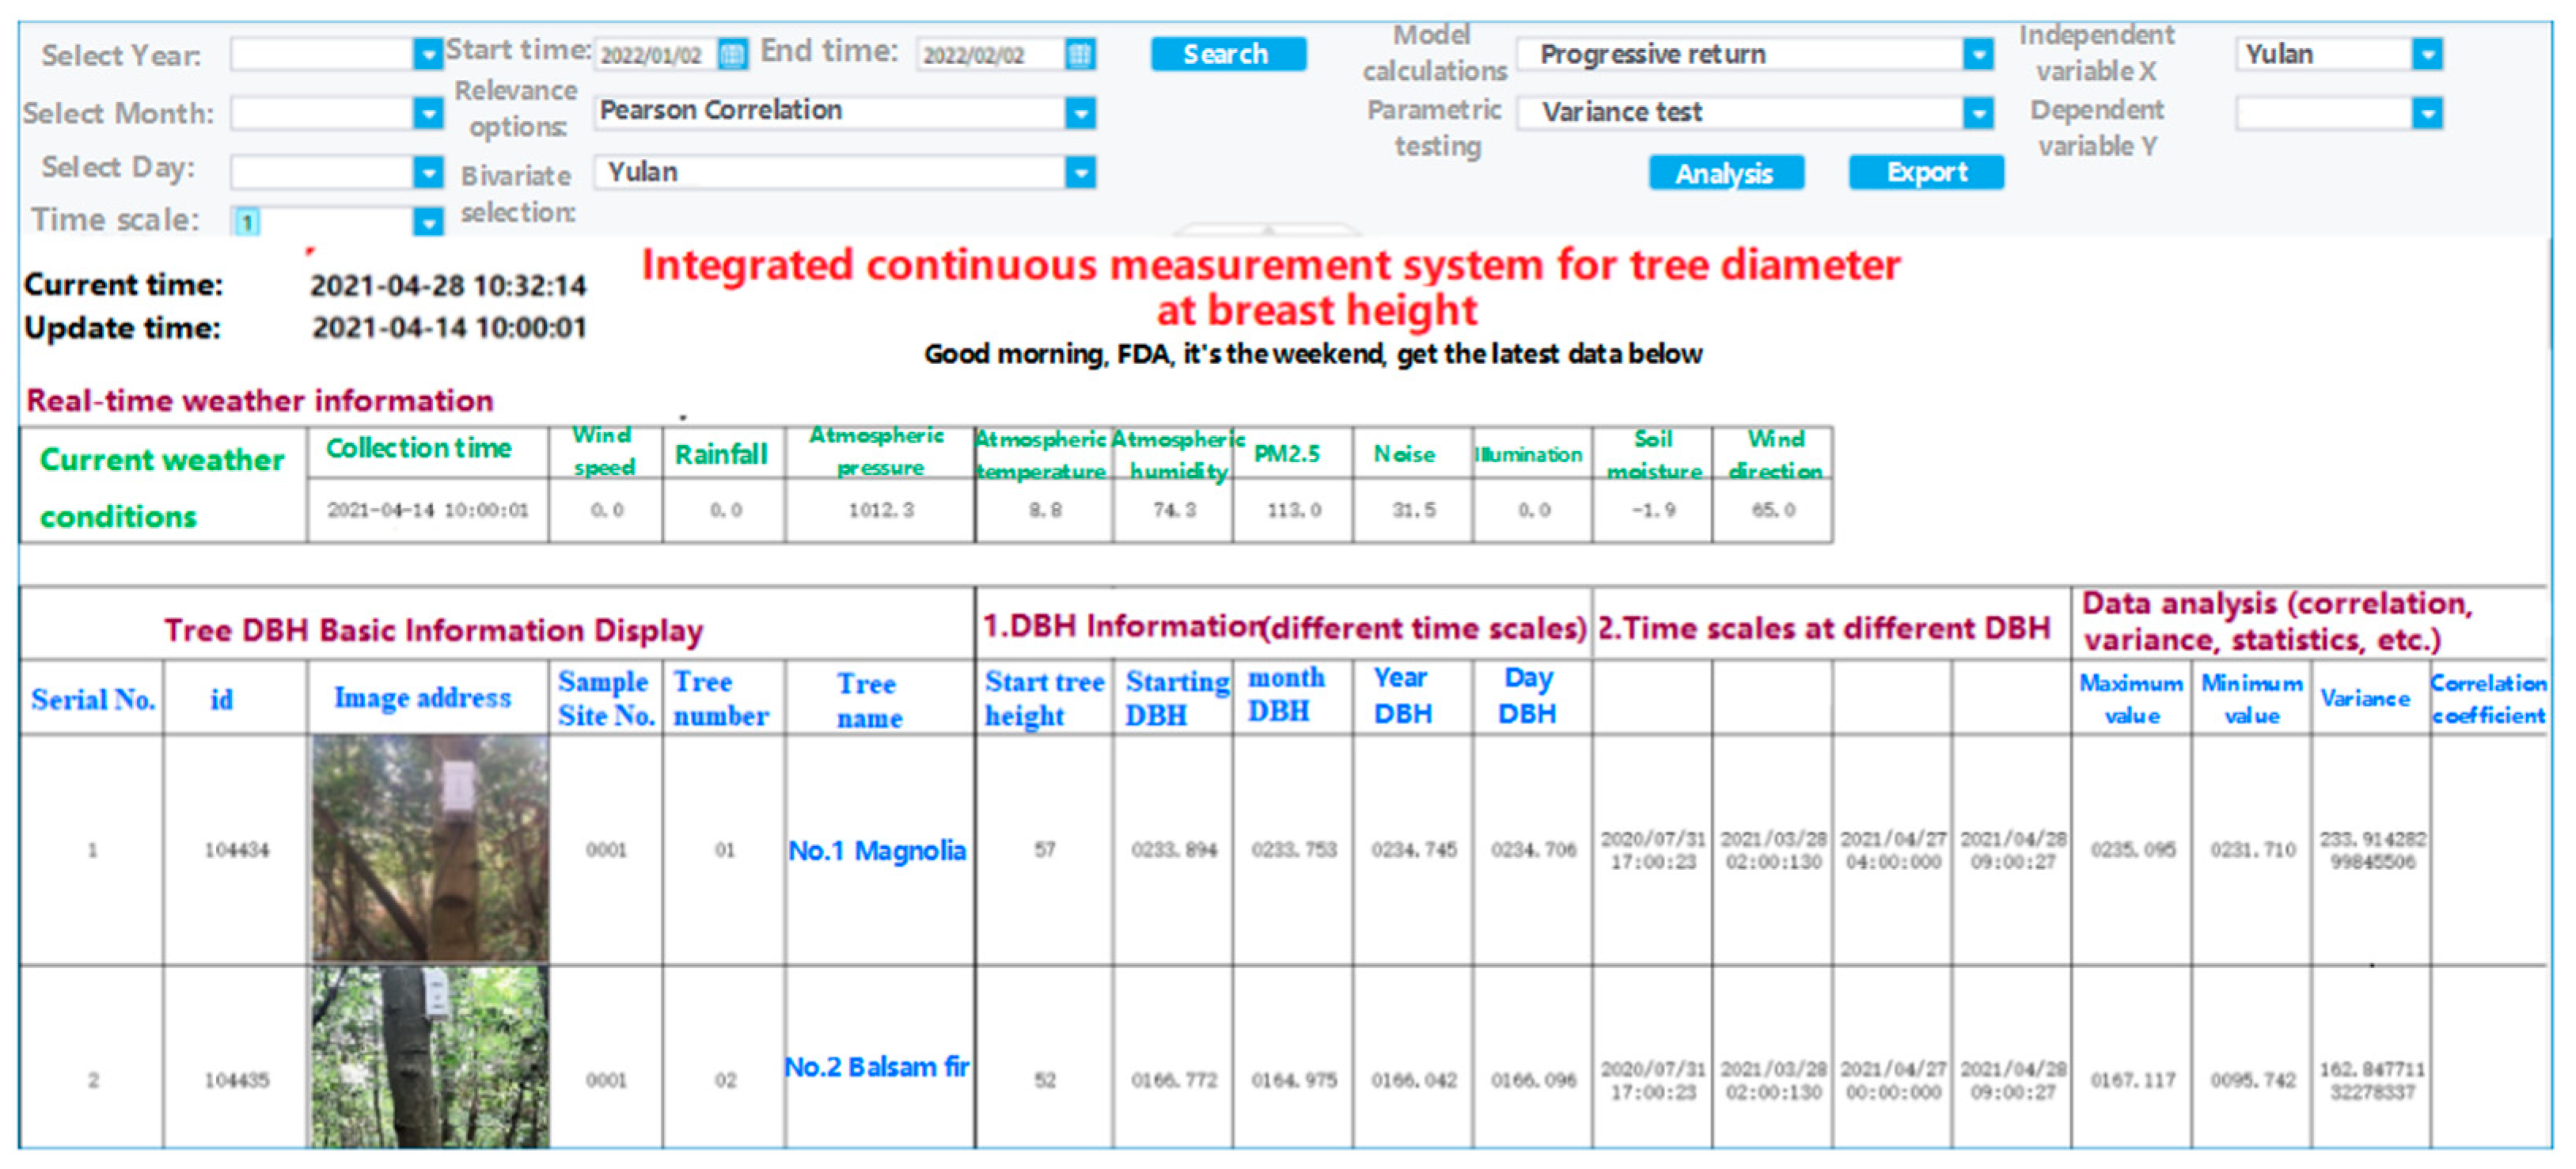Open the Pearson Correlation relevance dropdown
The image size is (2576, 1169).
pos(1080,113)
